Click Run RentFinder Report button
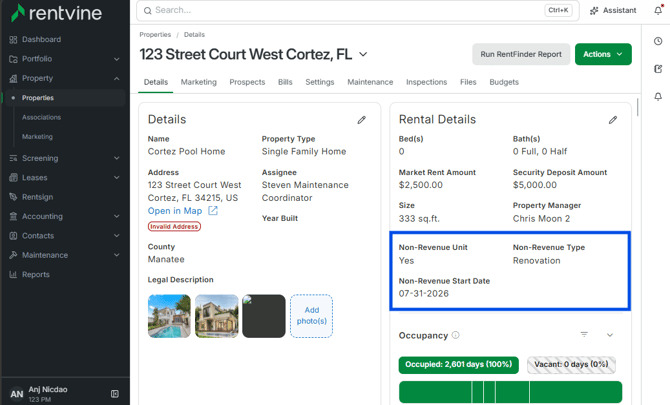 click(521, 54)
